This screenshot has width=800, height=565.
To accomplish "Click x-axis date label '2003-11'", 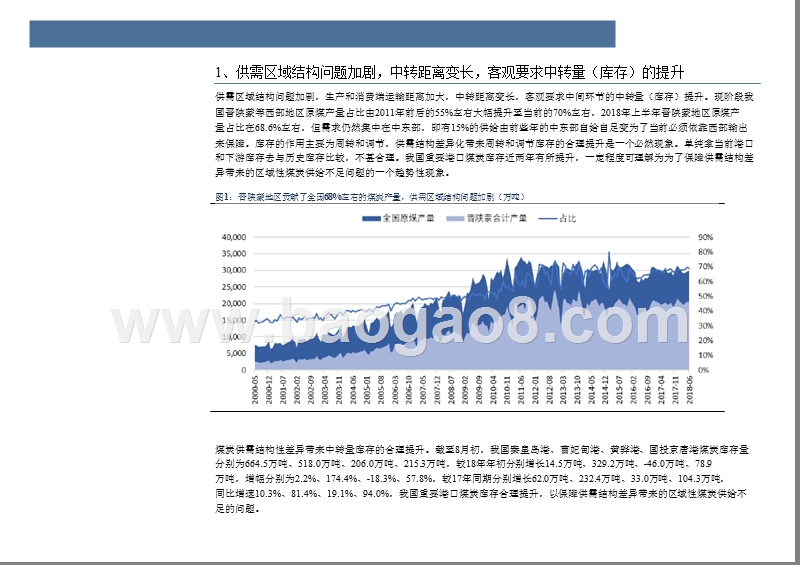I will tap(339, 390).
